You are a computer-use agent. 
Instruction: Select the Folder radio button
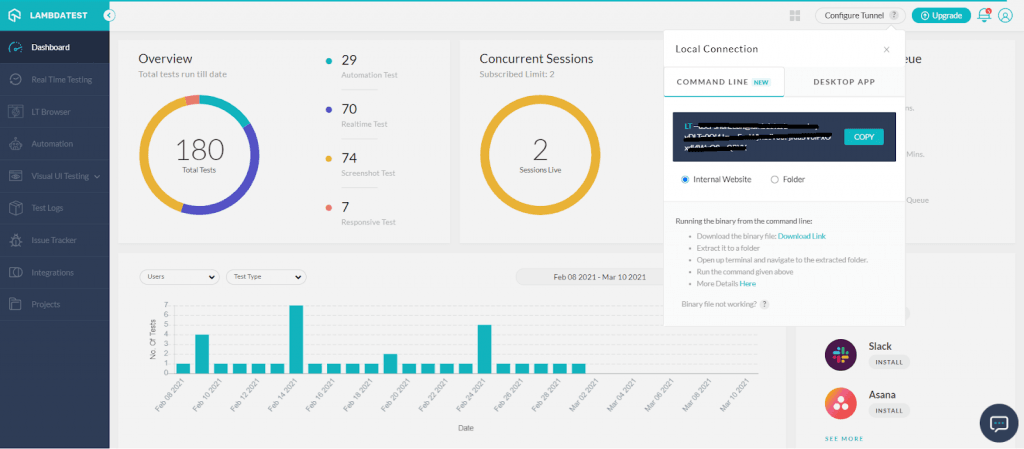tap(775, 179)
